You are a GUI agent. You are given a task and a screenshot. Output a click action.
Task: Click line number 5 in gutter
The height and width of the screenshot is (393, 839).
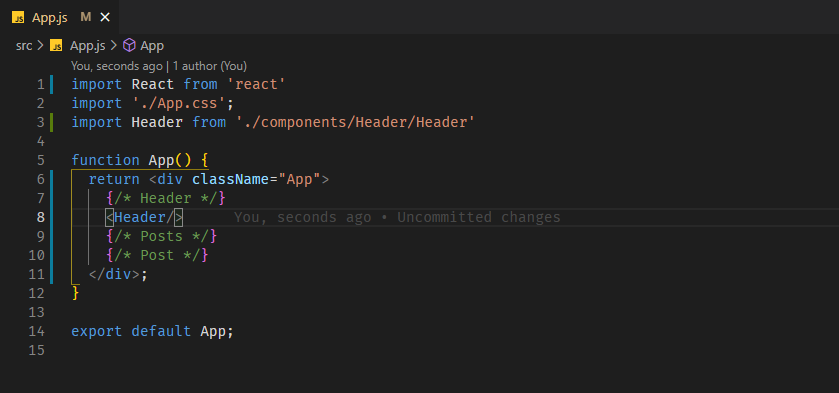40,160
